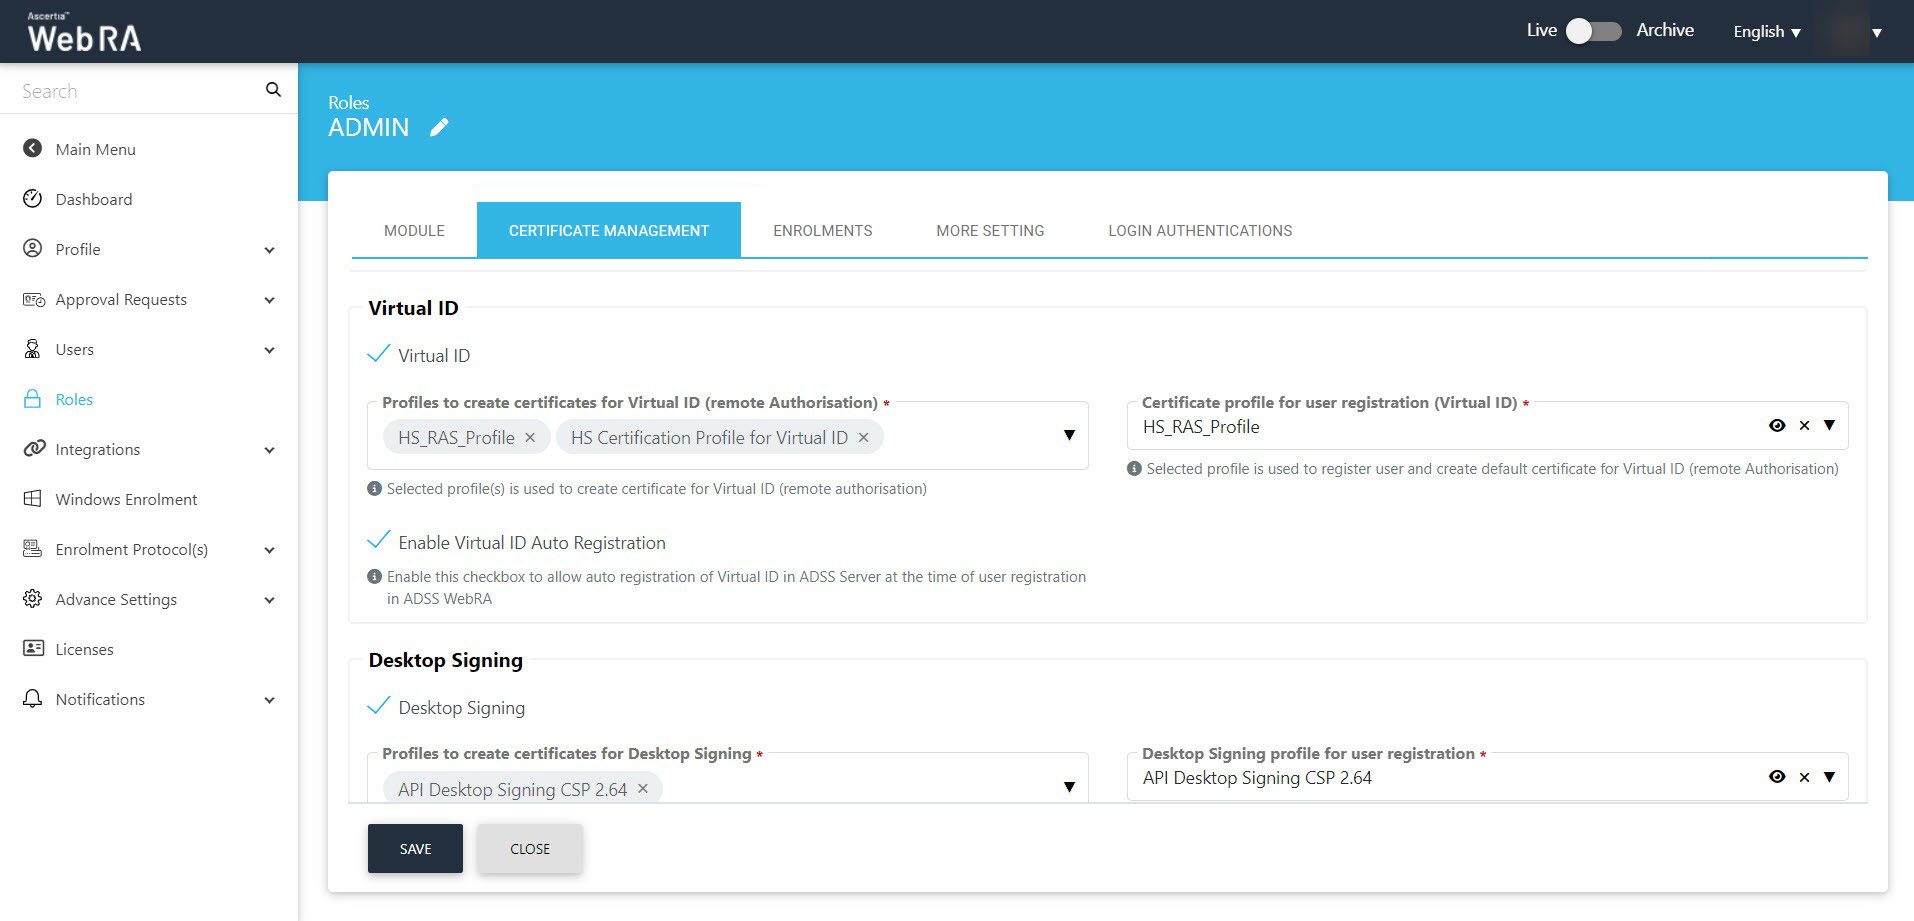Click the Close button
The width and height of the screenshot is (1914, 921).
[529, 849]
